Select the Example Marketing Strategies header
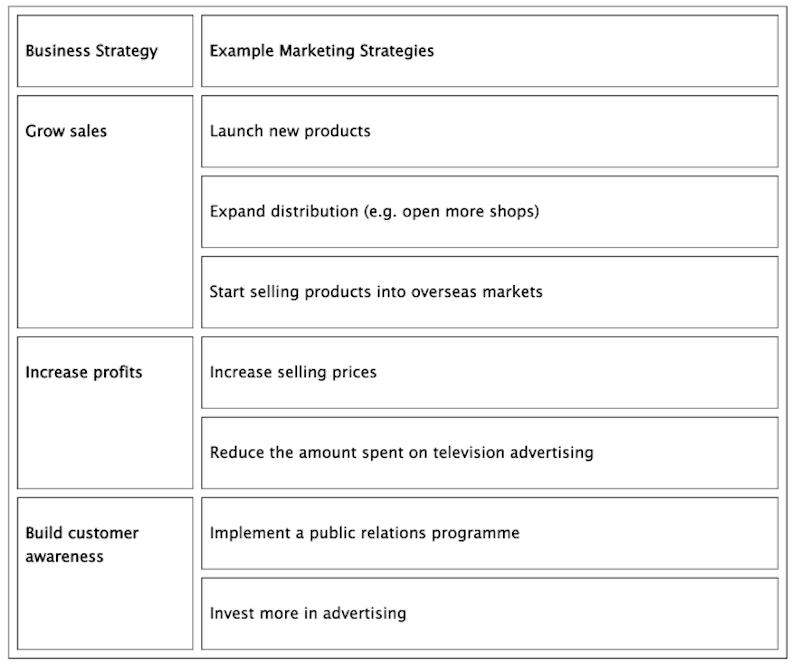800x667 pixels. click(x=490, y=51)
